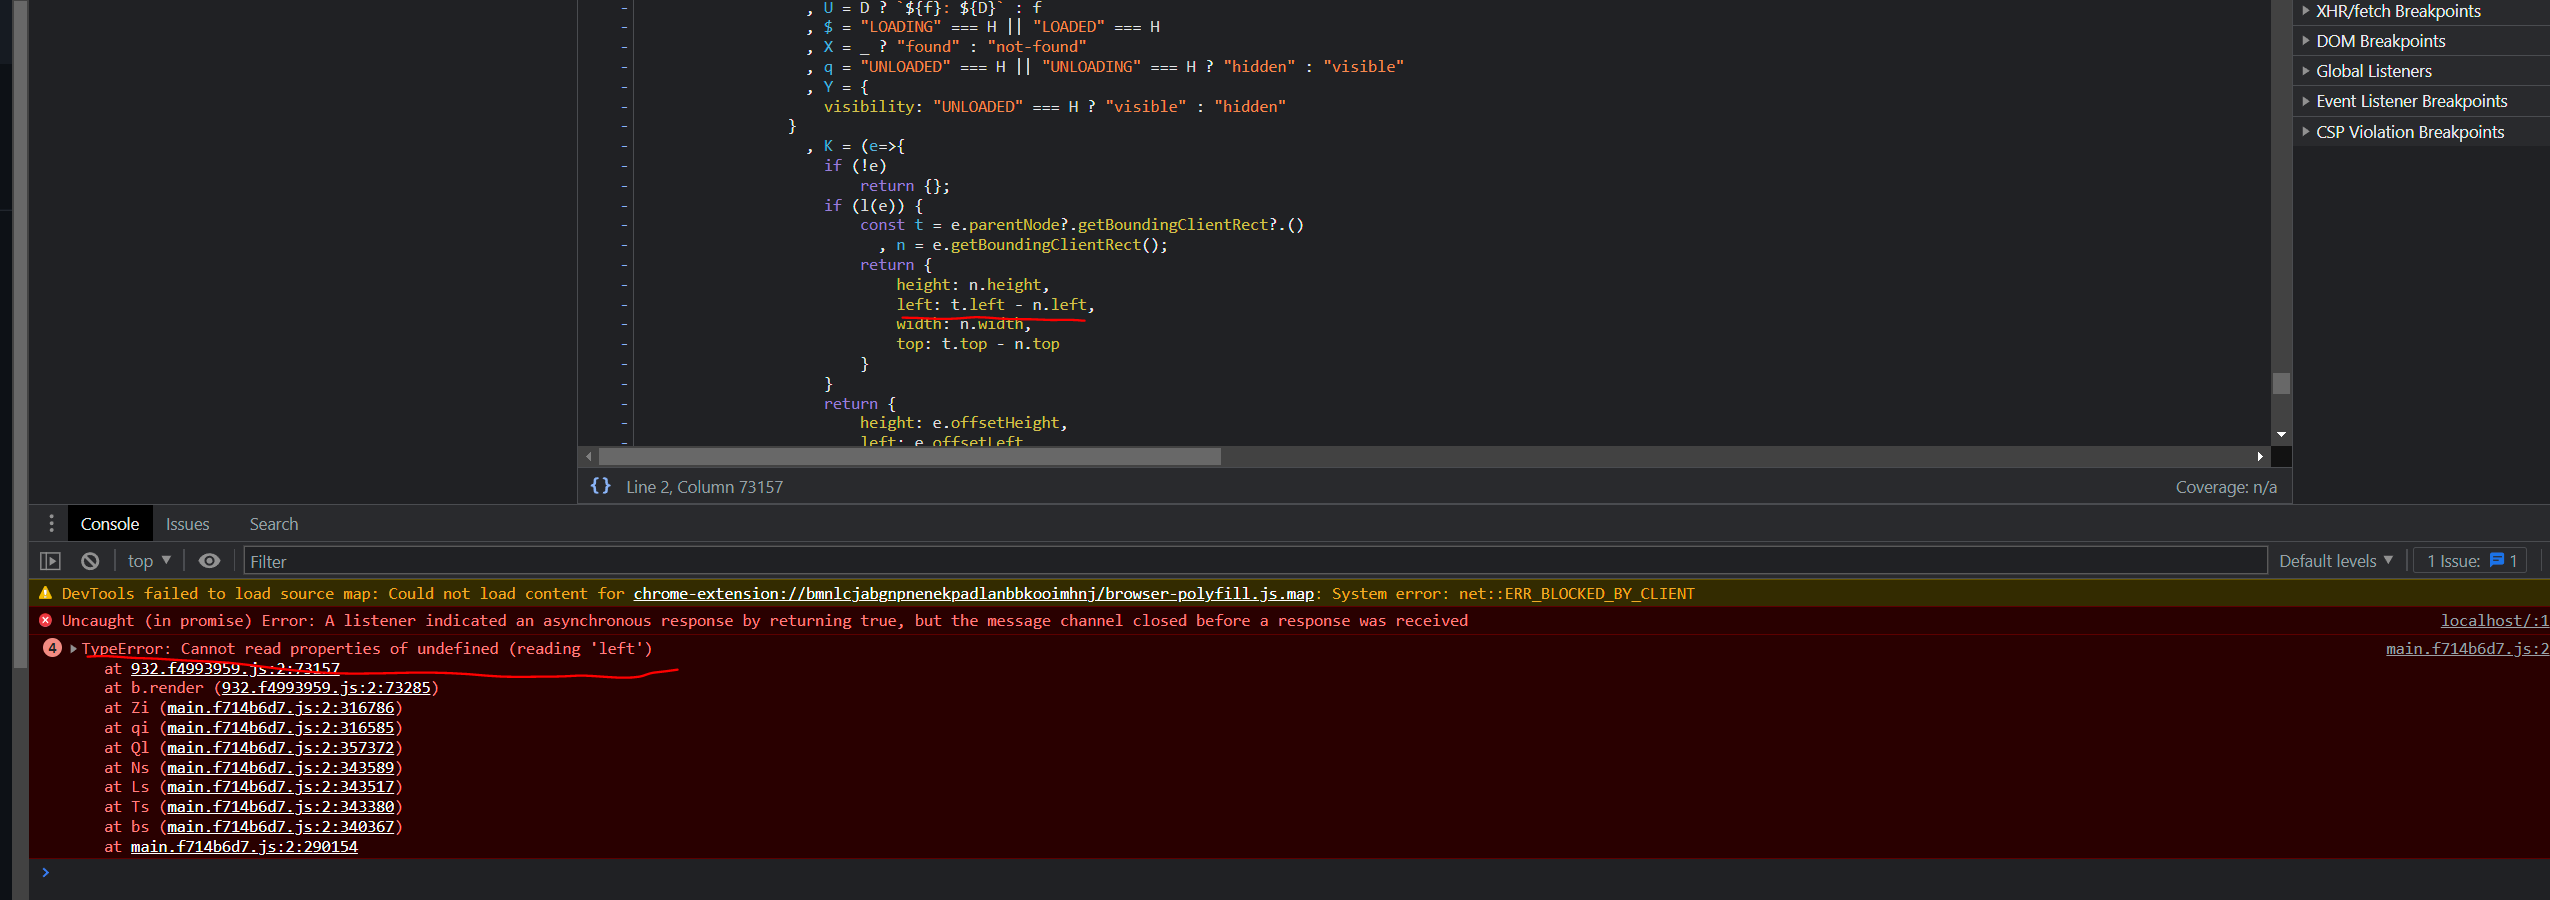Toggle the live expression eye icon

point(208,561)
